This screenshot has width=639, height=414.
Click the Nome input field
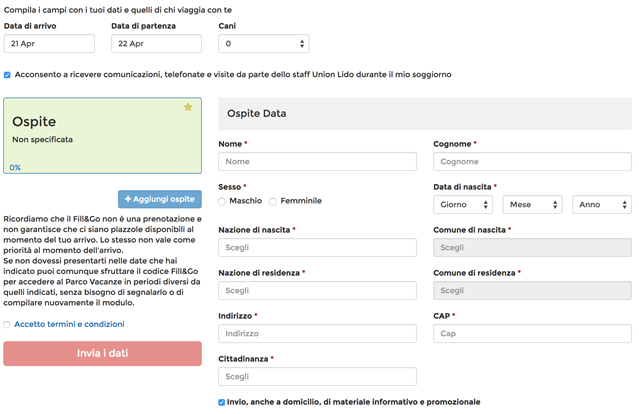317,161
